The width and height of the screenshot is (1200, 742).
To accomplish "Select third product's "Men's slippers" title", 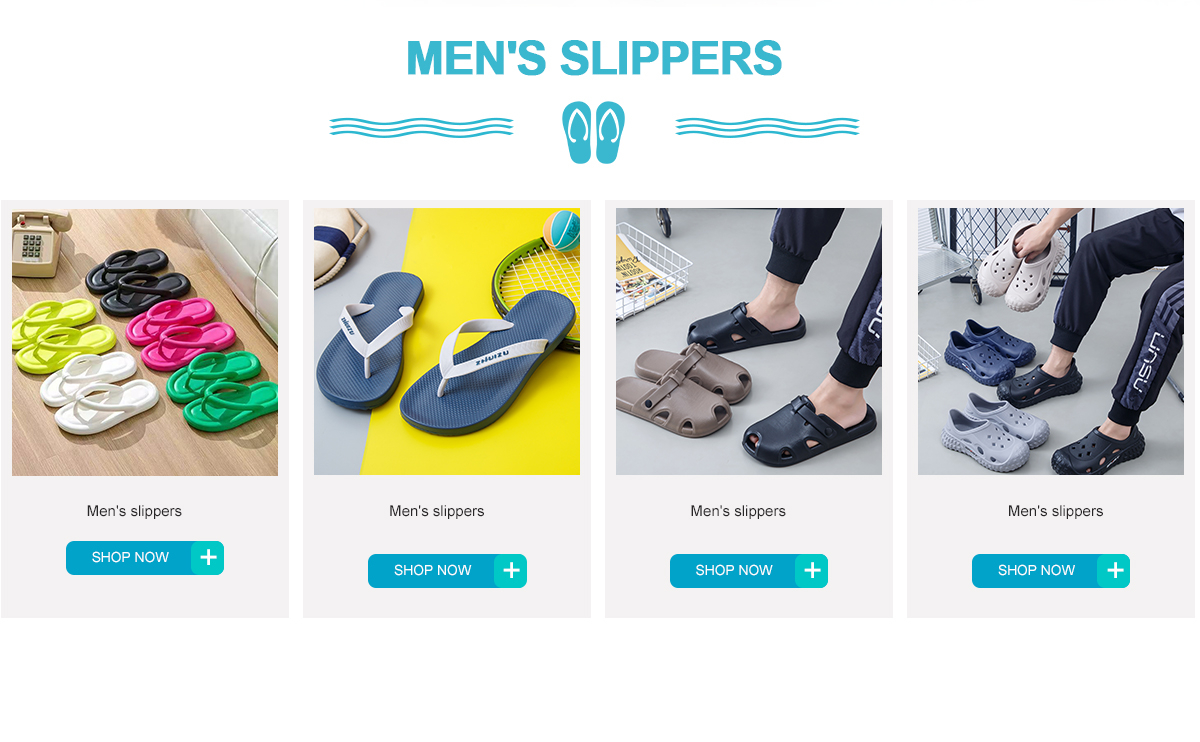I will tap(738, 511).
